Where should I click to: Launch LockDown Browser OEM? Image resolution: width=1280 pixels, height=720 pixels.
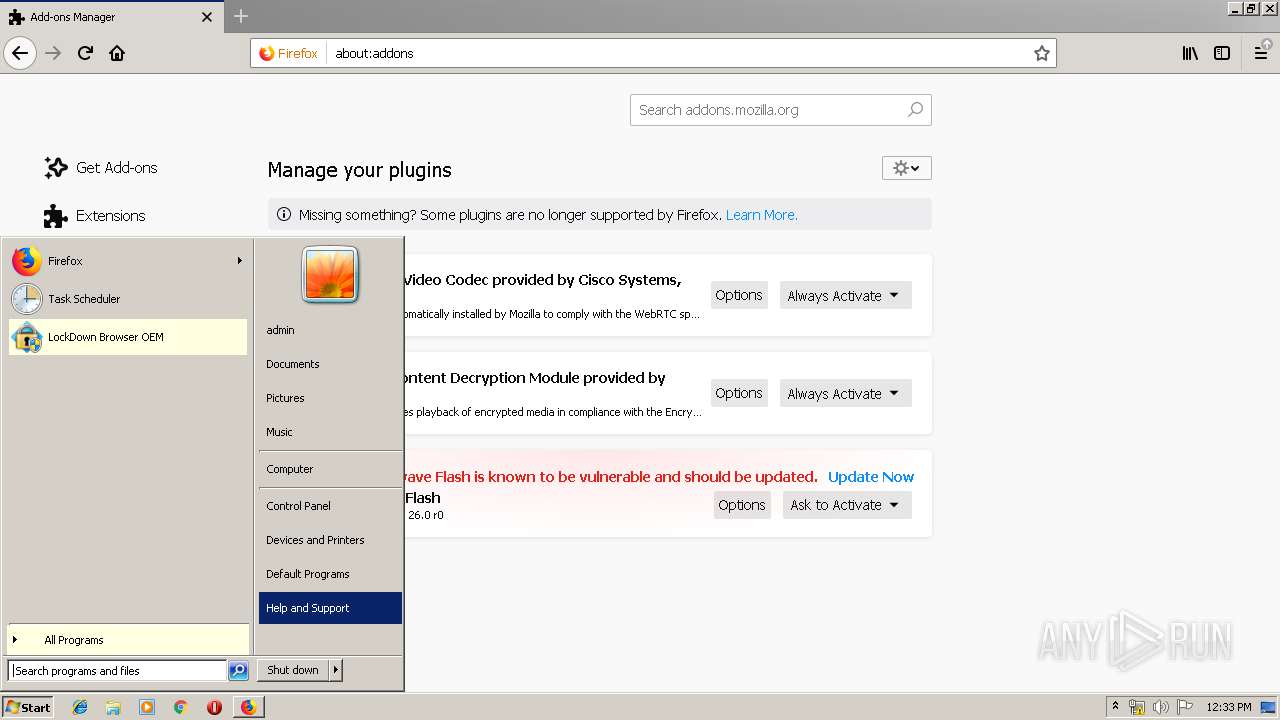[128, 337]
